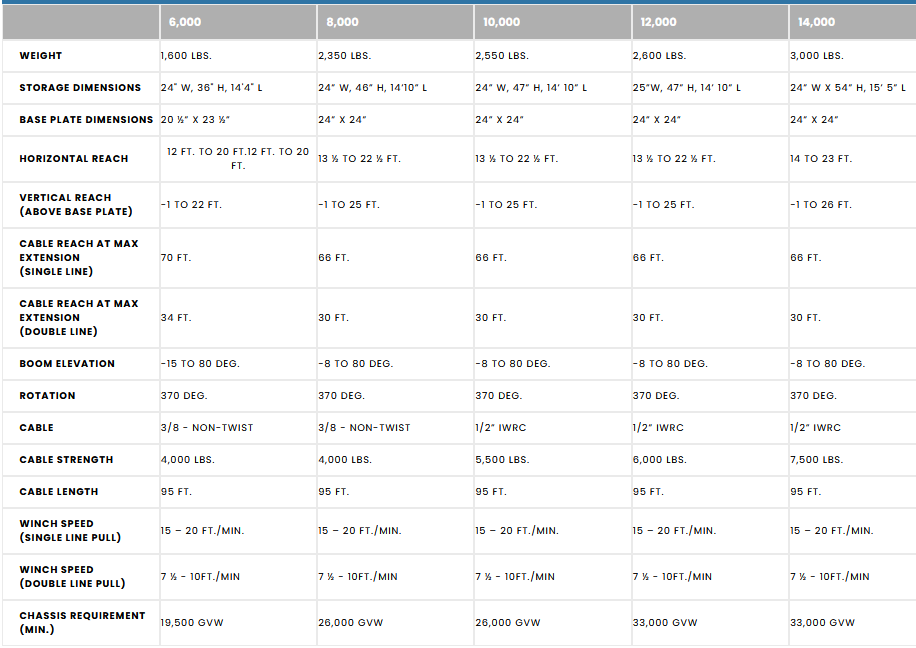Click the 10,000 column header
Image resolution: width=916 pixels, height=648 pixels.
pos(502,22)
